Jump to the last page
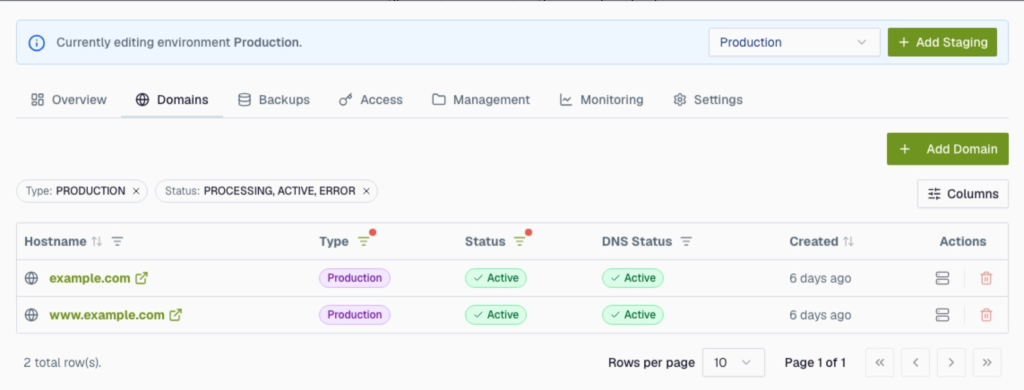 click(987, 363)
